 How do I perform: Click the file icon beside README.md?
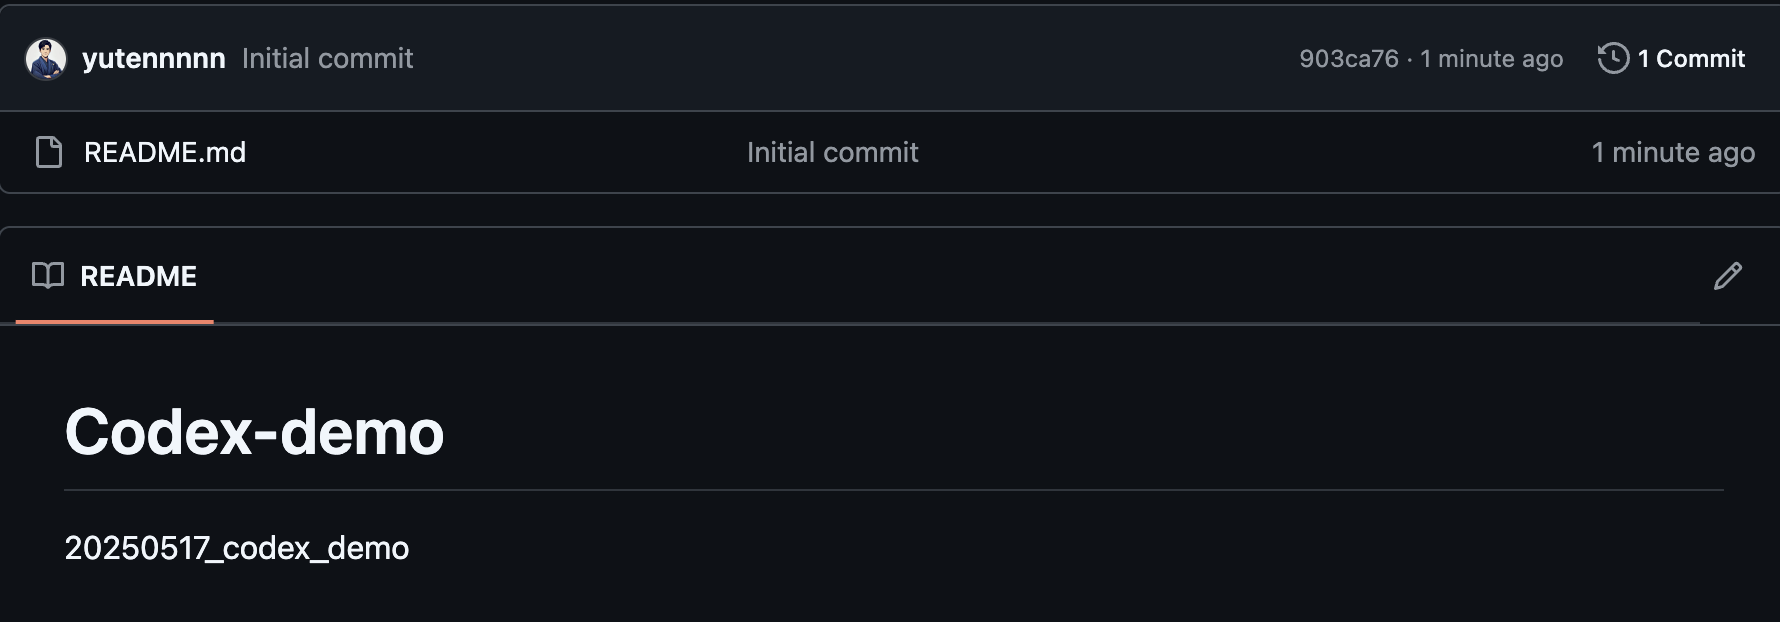(49, 152)
